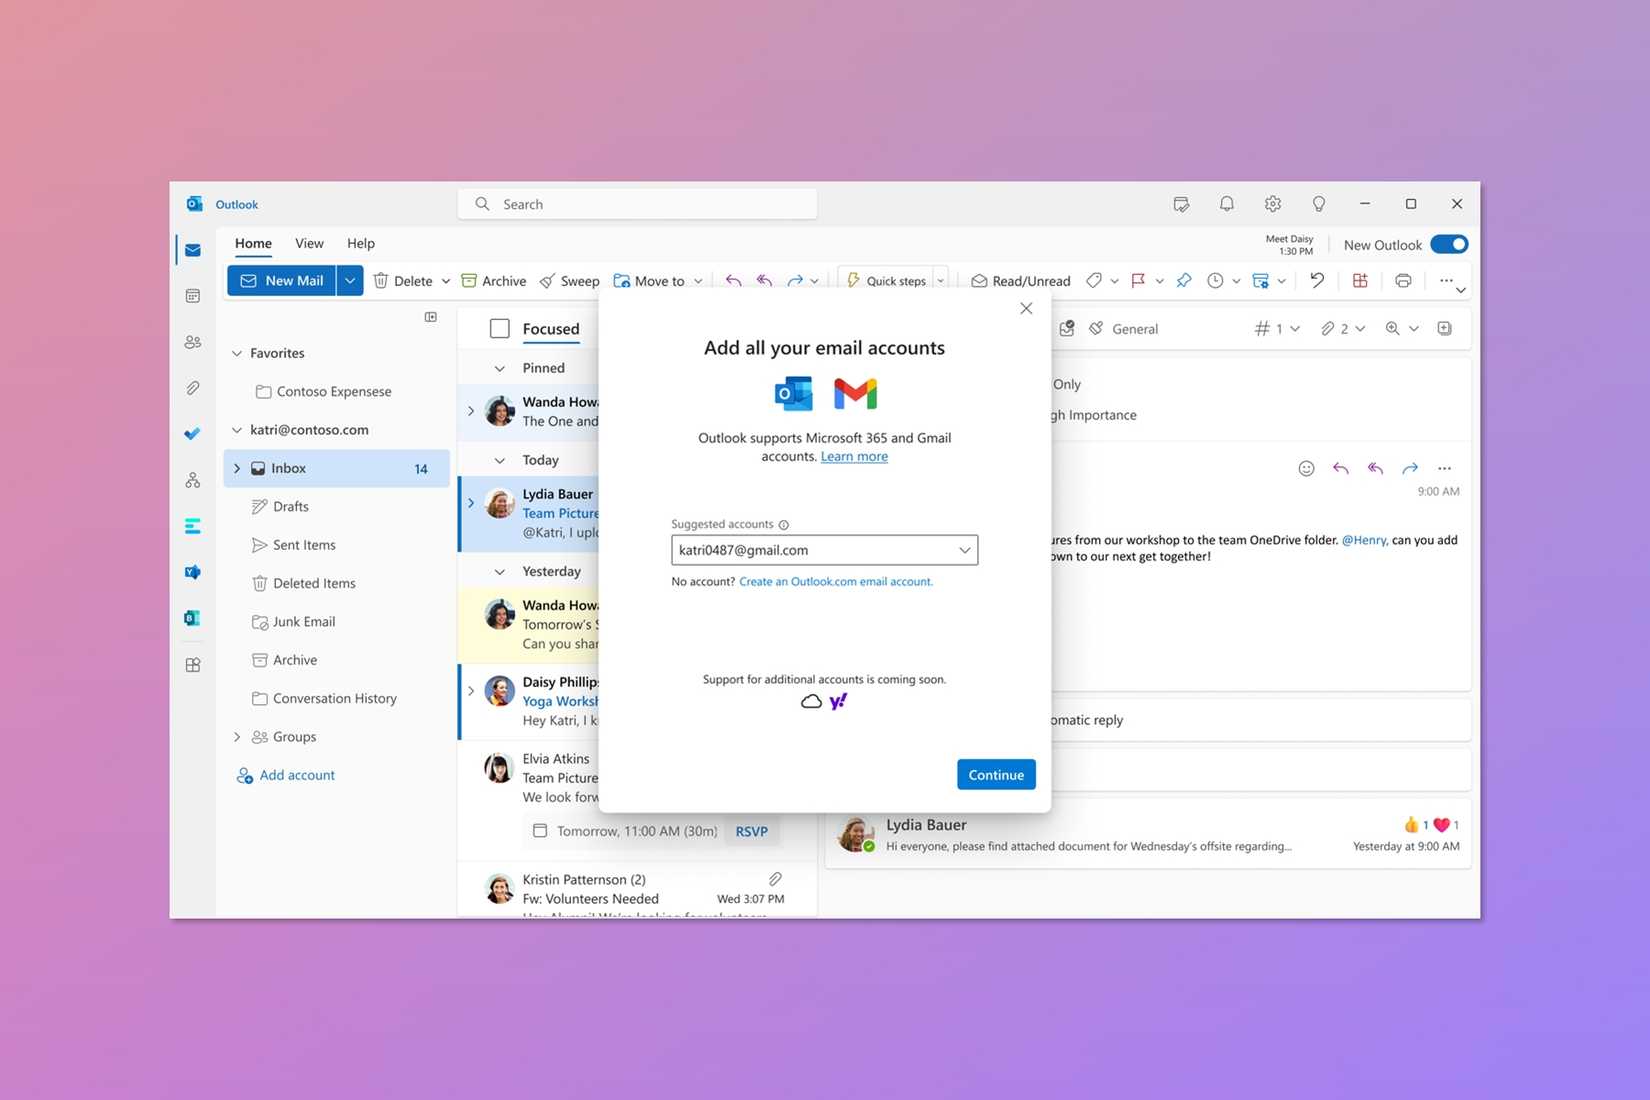Click the Continue button in the dialog
This screenshot has width=1650, height=1100.
(995, 774)
